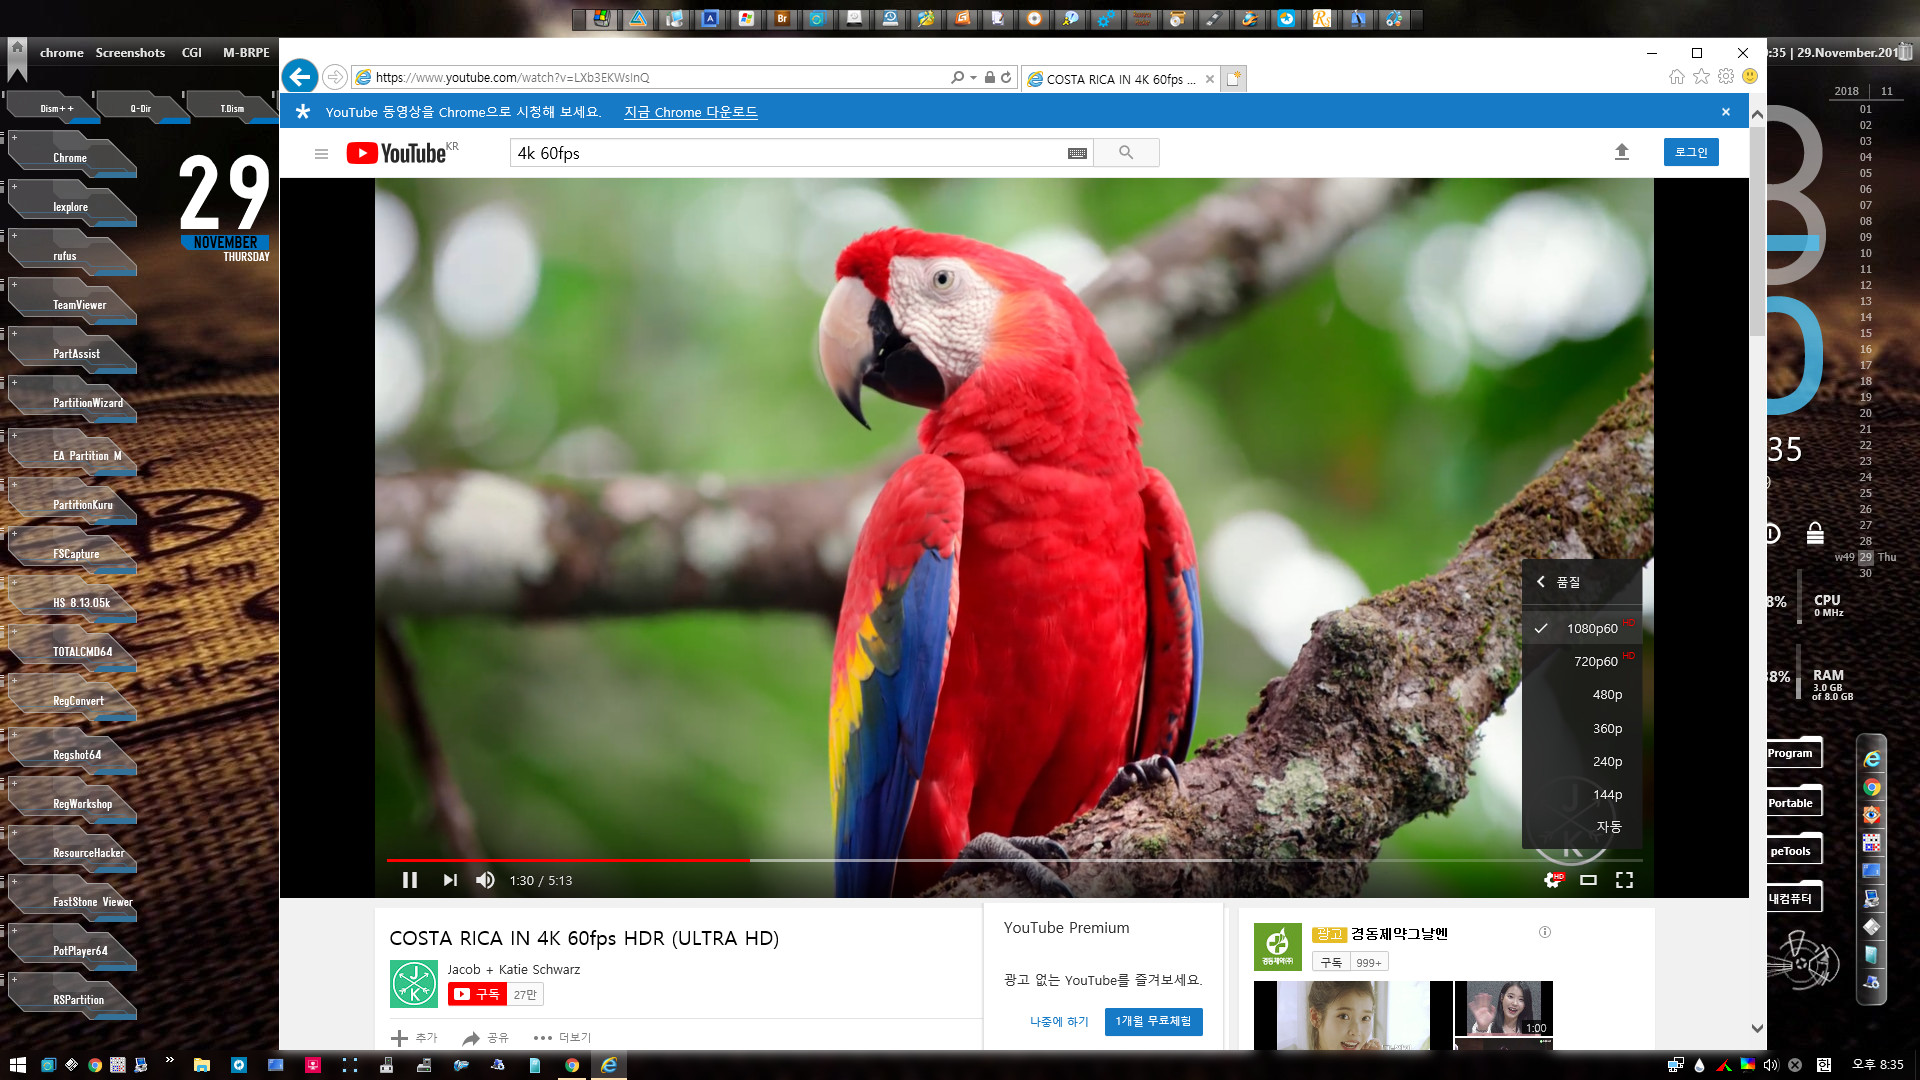This screenshot has height=1080, width=1920.
Task: Open the M-BRPE top menu item
Action: coord(246,53)
